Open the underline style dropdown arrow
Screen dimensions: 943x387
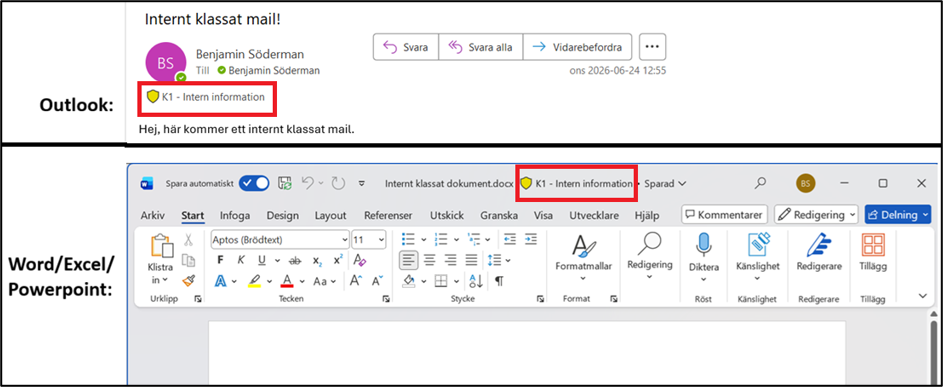coord(277,261)
